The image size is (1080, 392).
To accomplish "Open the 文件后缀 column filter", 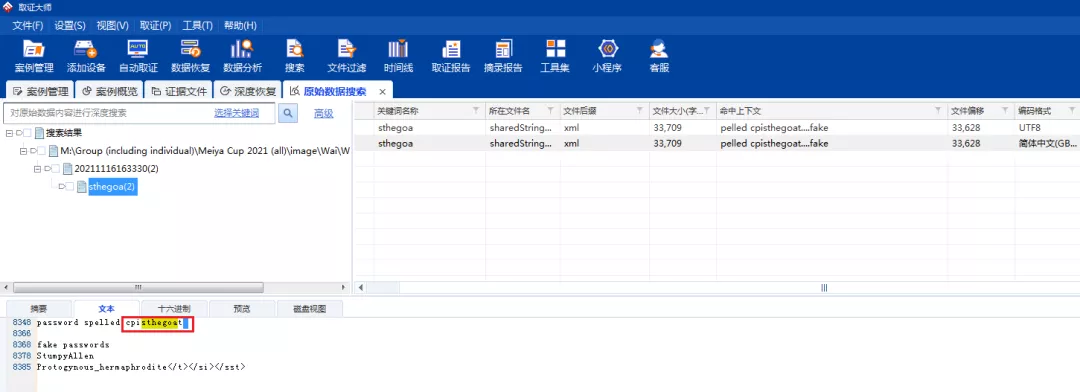I will [x=640, y=111].
